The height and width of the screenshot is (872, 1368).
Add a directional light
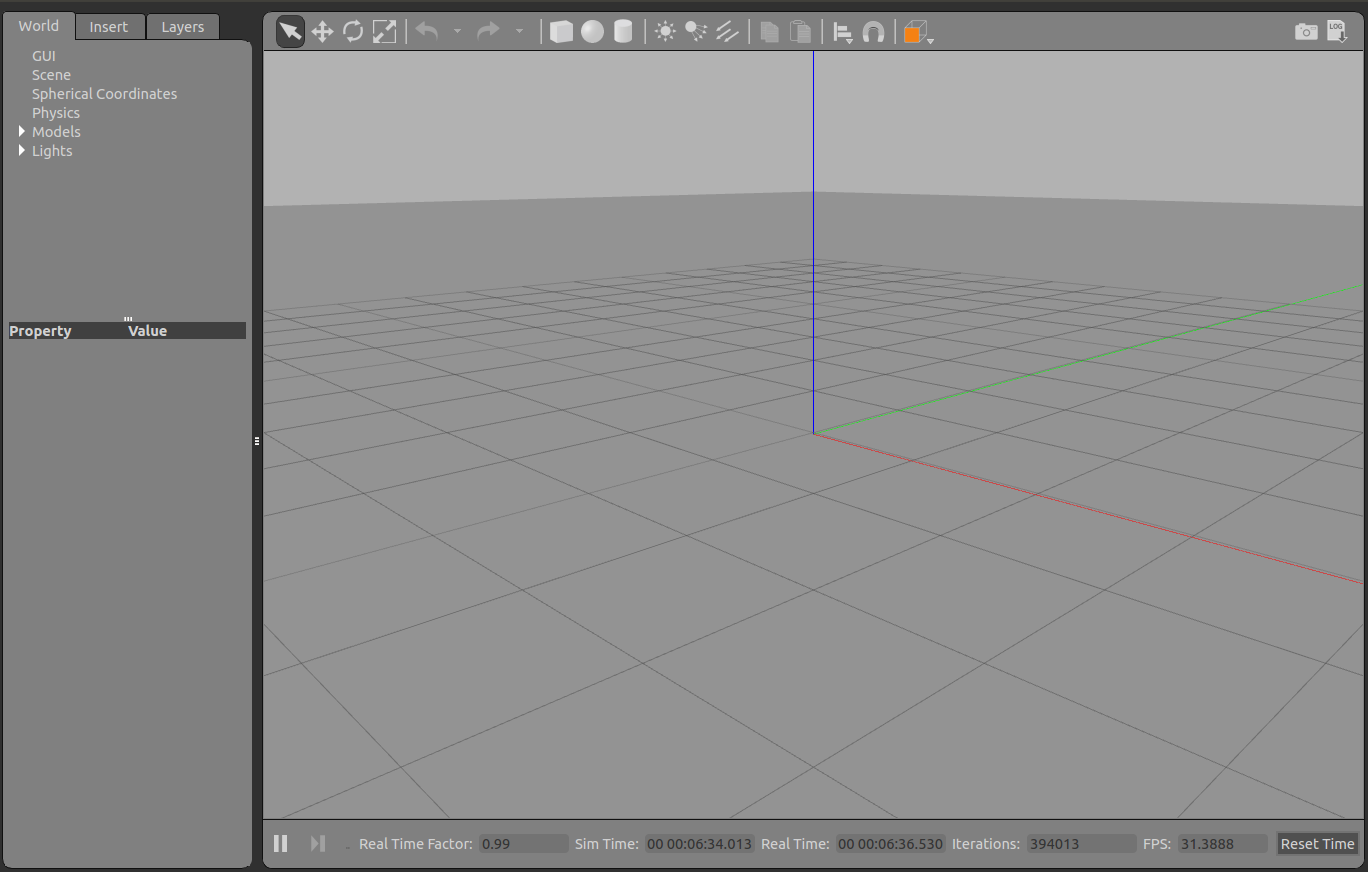[x=727, y=32]
